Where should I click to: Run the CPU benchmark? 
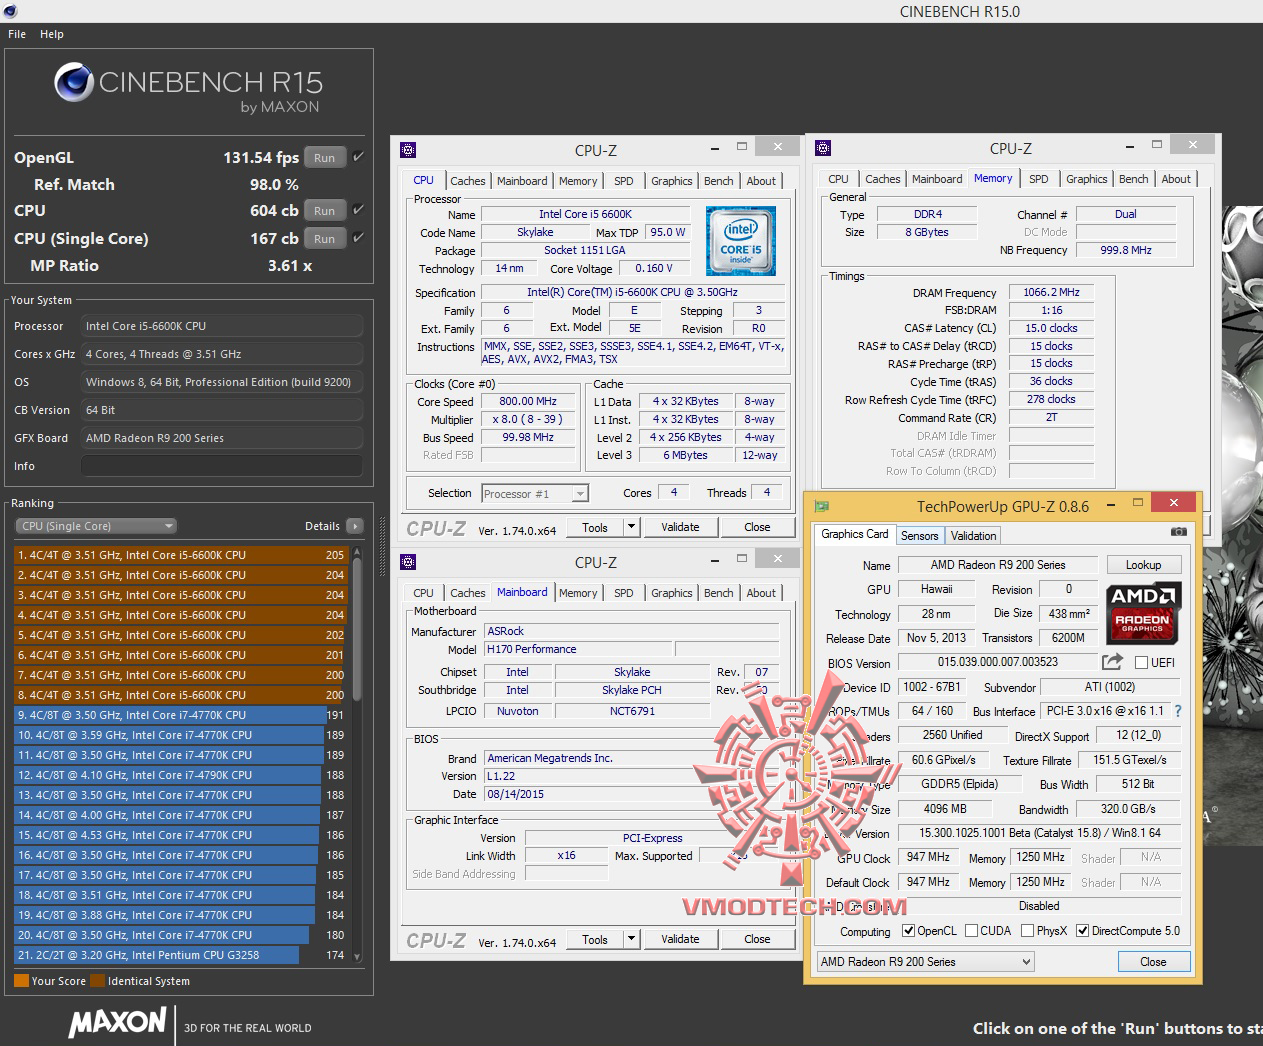click(325, 210)
